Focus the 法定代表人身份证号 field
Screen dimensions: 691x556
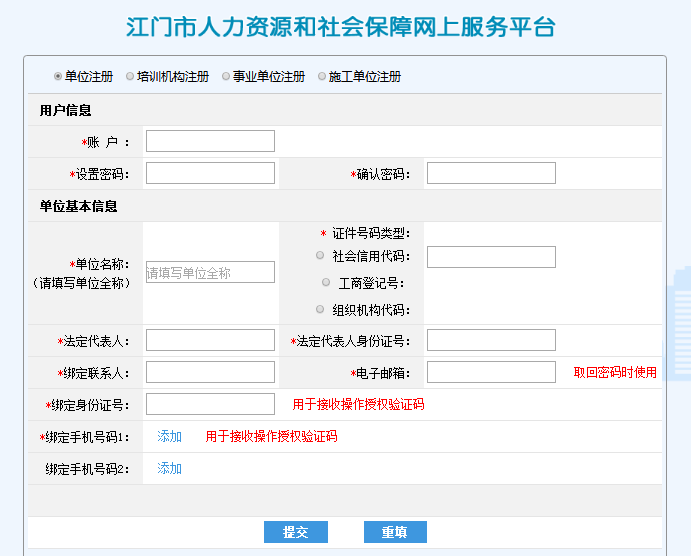pos(491,340)
